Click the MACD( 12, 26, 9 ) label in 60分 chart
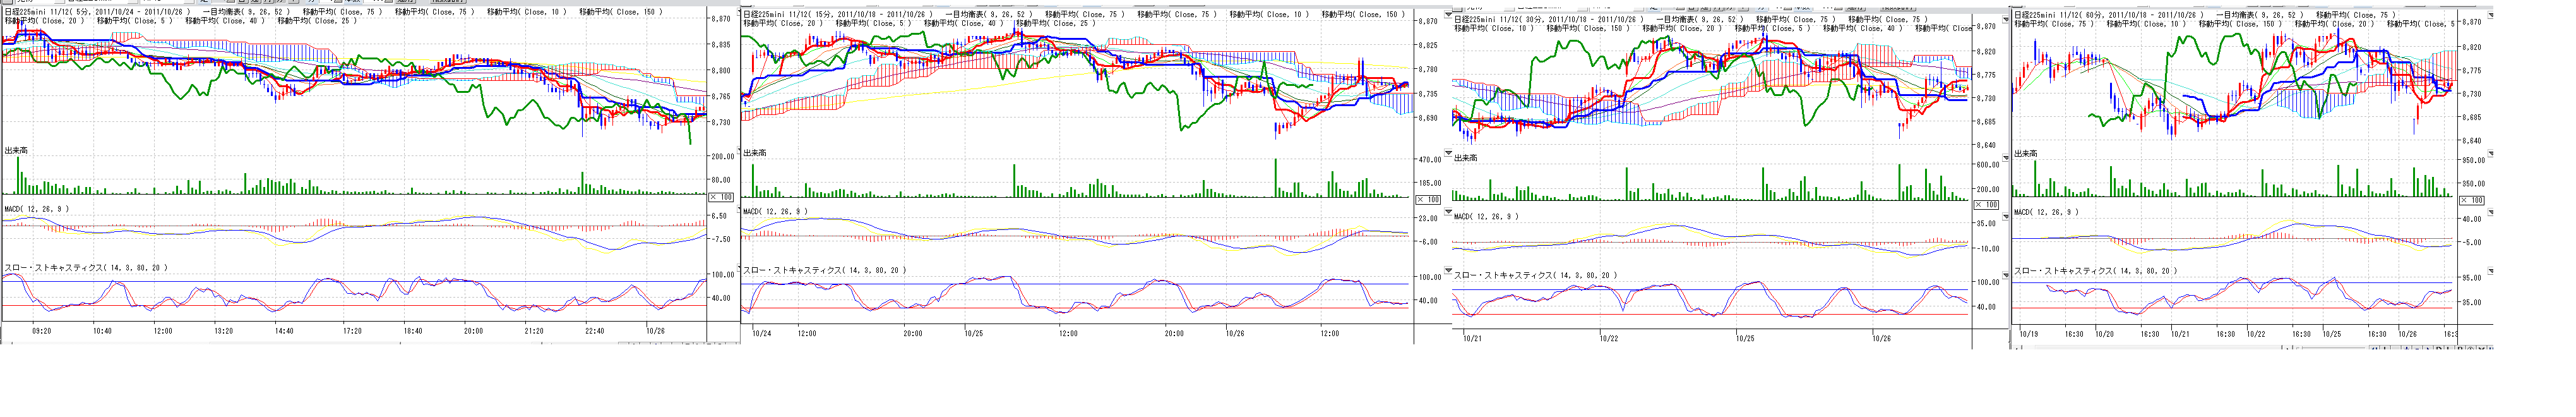This screenshot has width=2576, height=417. tap(2046, 212)
